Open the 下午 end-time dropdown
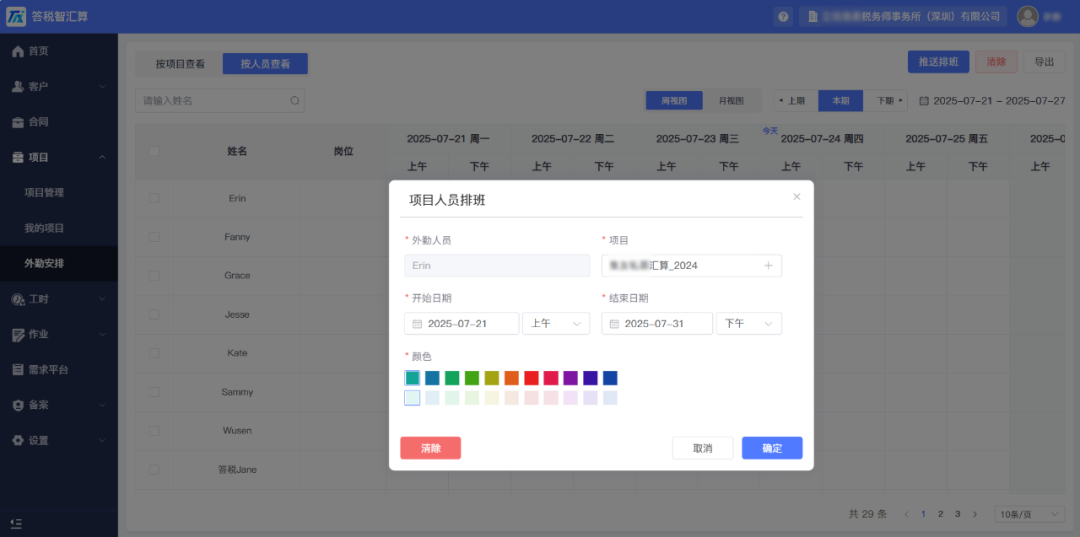The width and height of the screenshot is (1080, 537). (x=749, y=324)
